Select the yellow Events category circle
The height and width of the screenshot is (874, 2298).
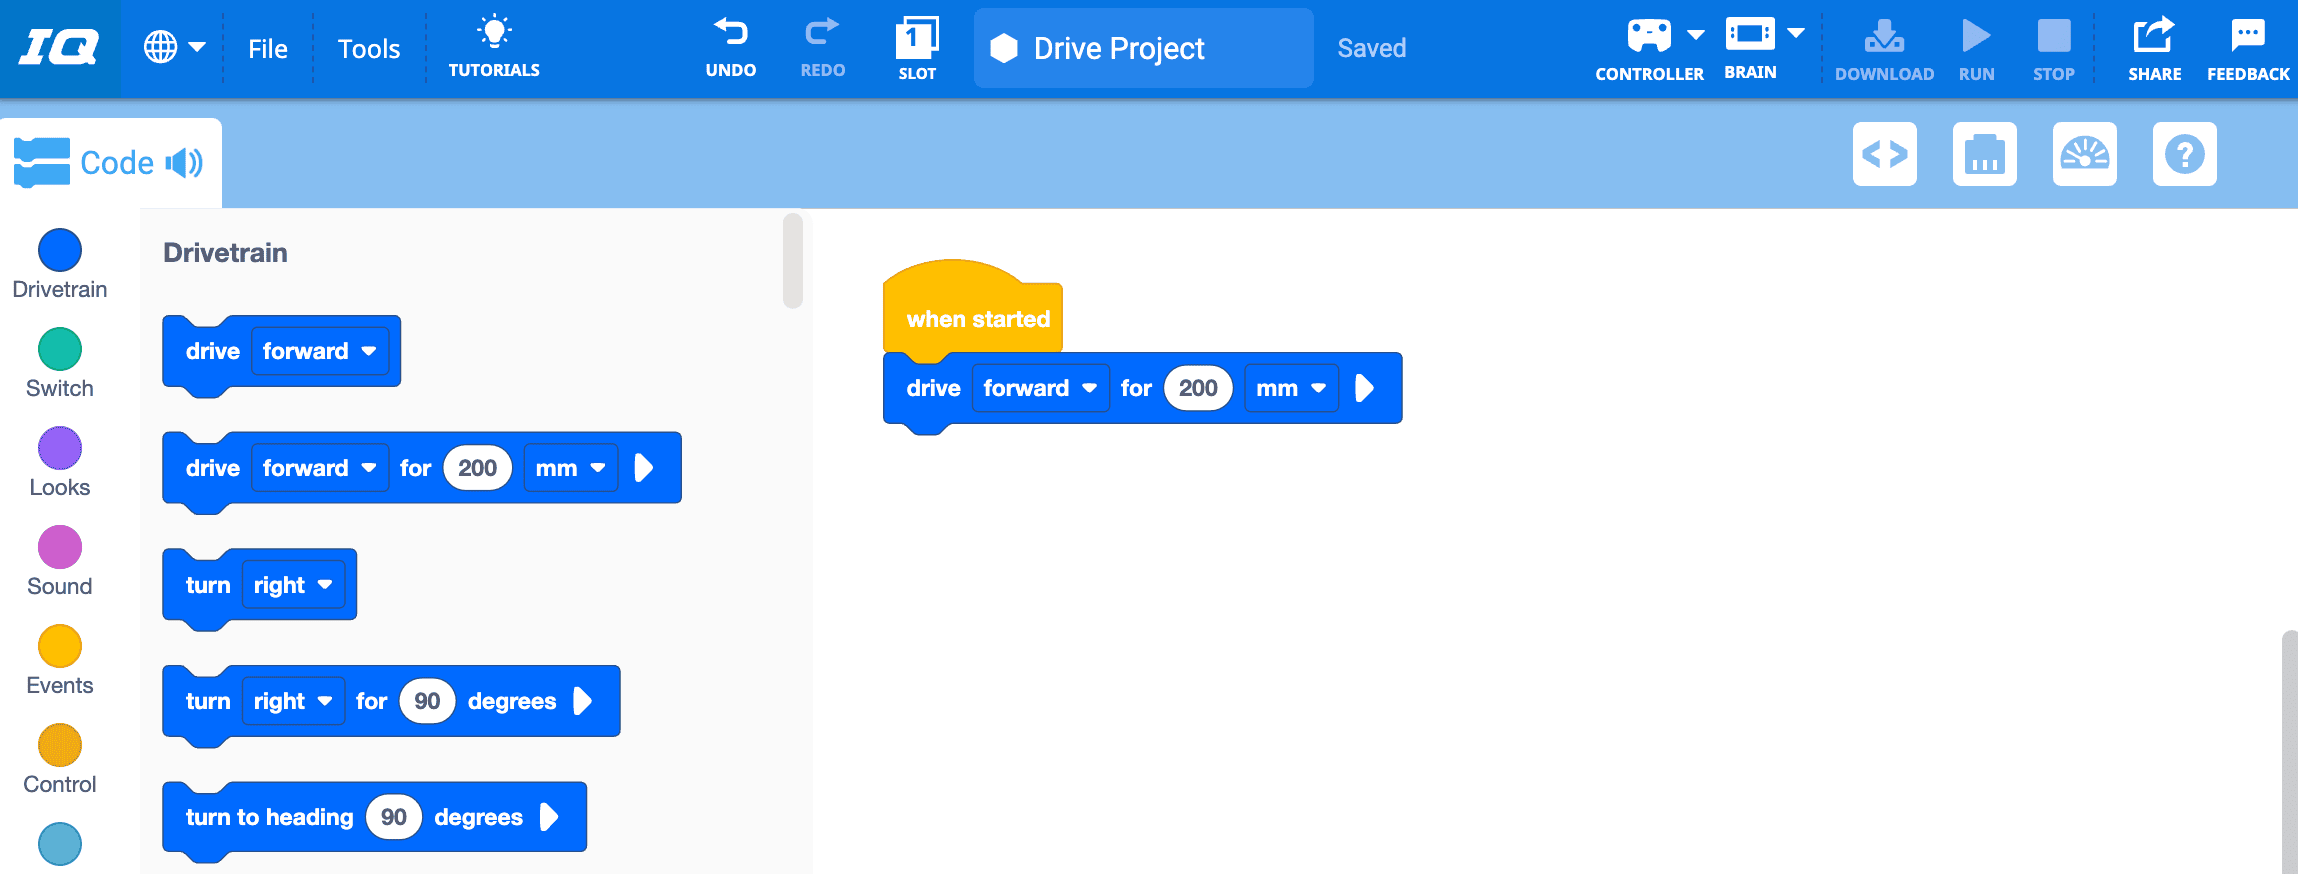(60, 646)
